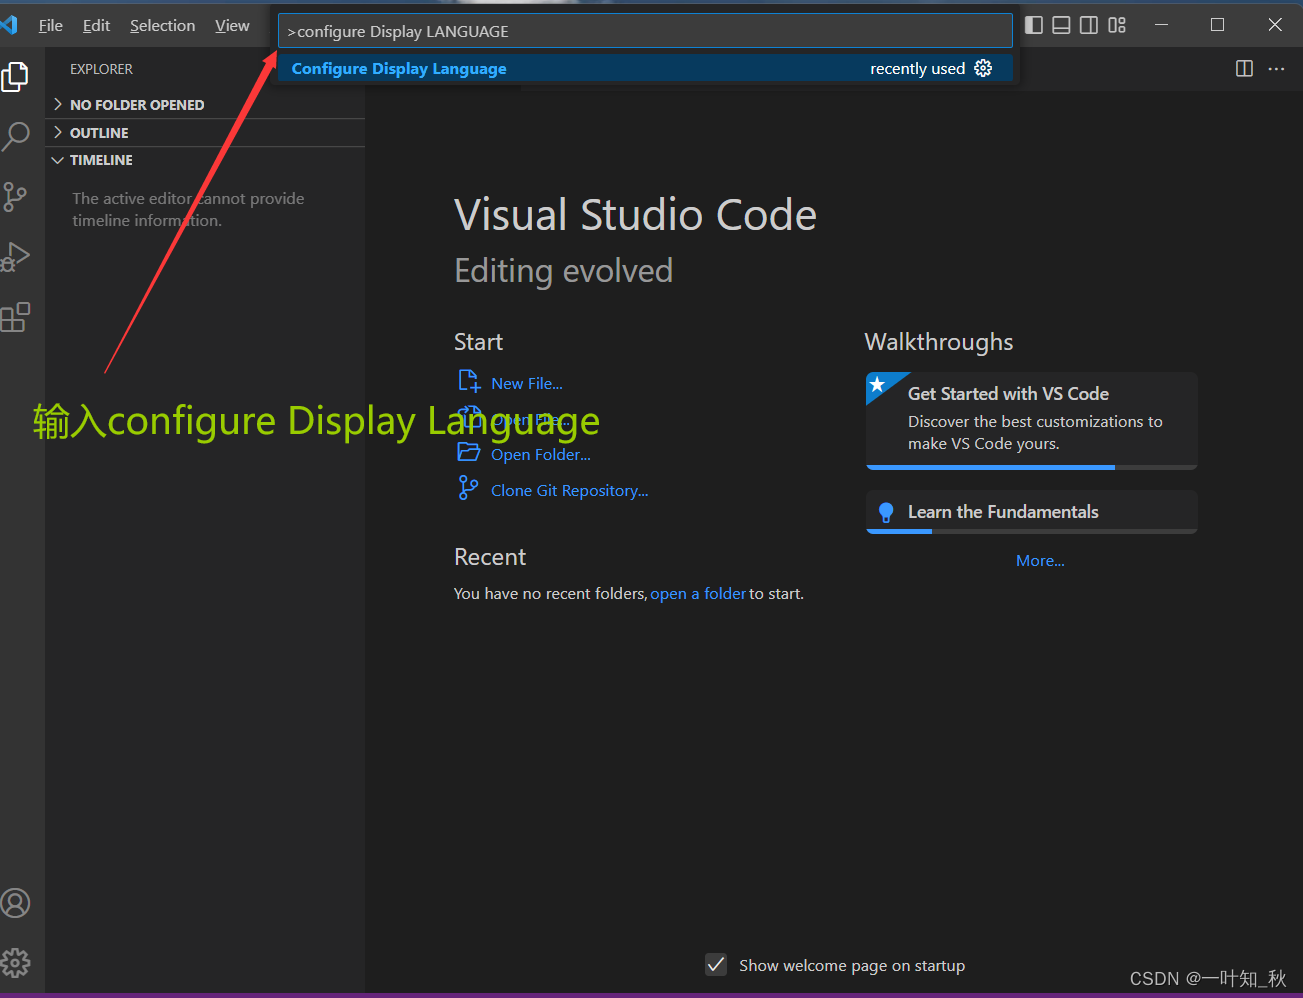Open Manage gear at bottom of activity bar

click(15, 963)
